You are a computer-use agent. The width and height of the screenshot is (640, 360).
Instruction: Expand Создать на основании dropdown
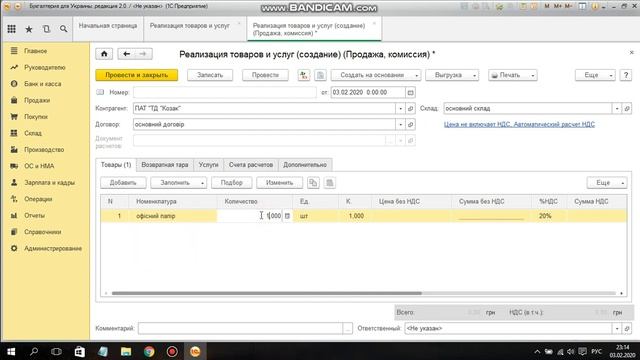(x=376, y=75)
